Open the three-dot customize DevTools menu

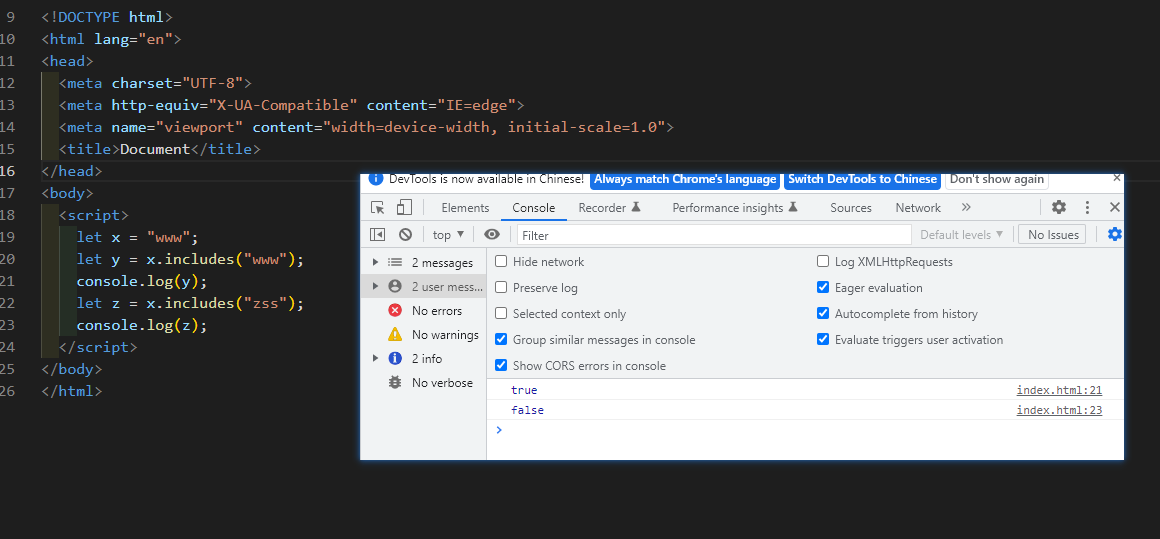(x=1087, y=208)
